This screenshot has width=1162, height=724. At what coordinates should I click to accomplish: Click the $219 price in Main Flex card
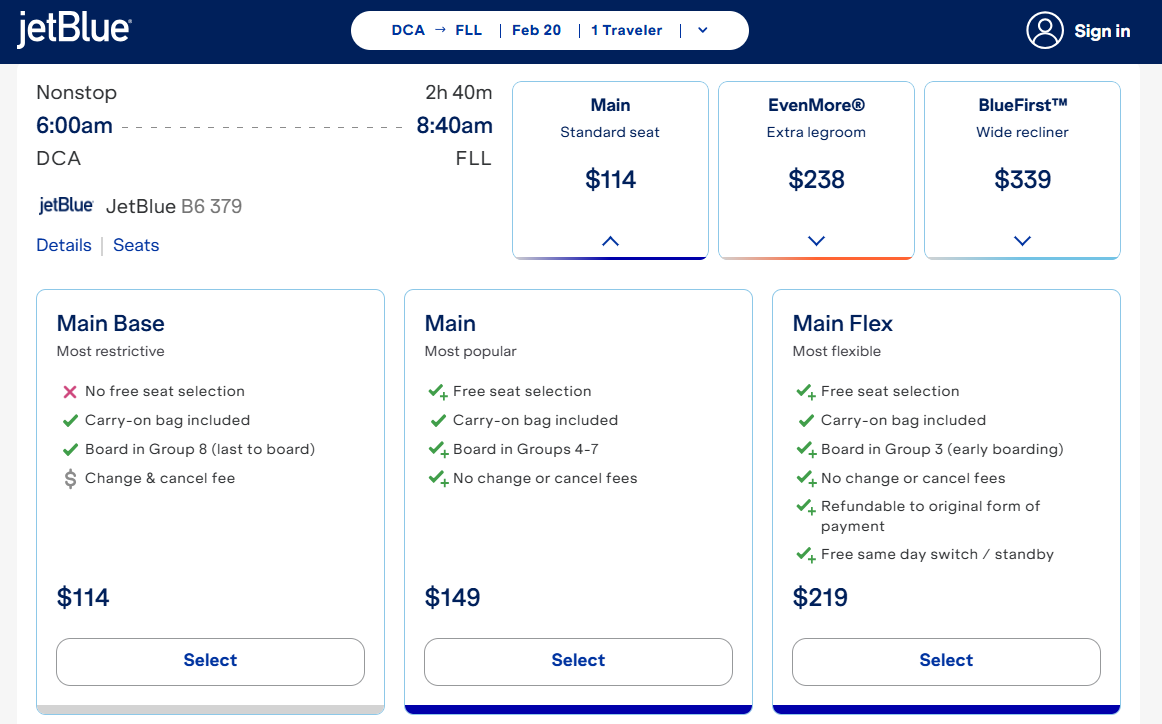[x=820, y=597]
